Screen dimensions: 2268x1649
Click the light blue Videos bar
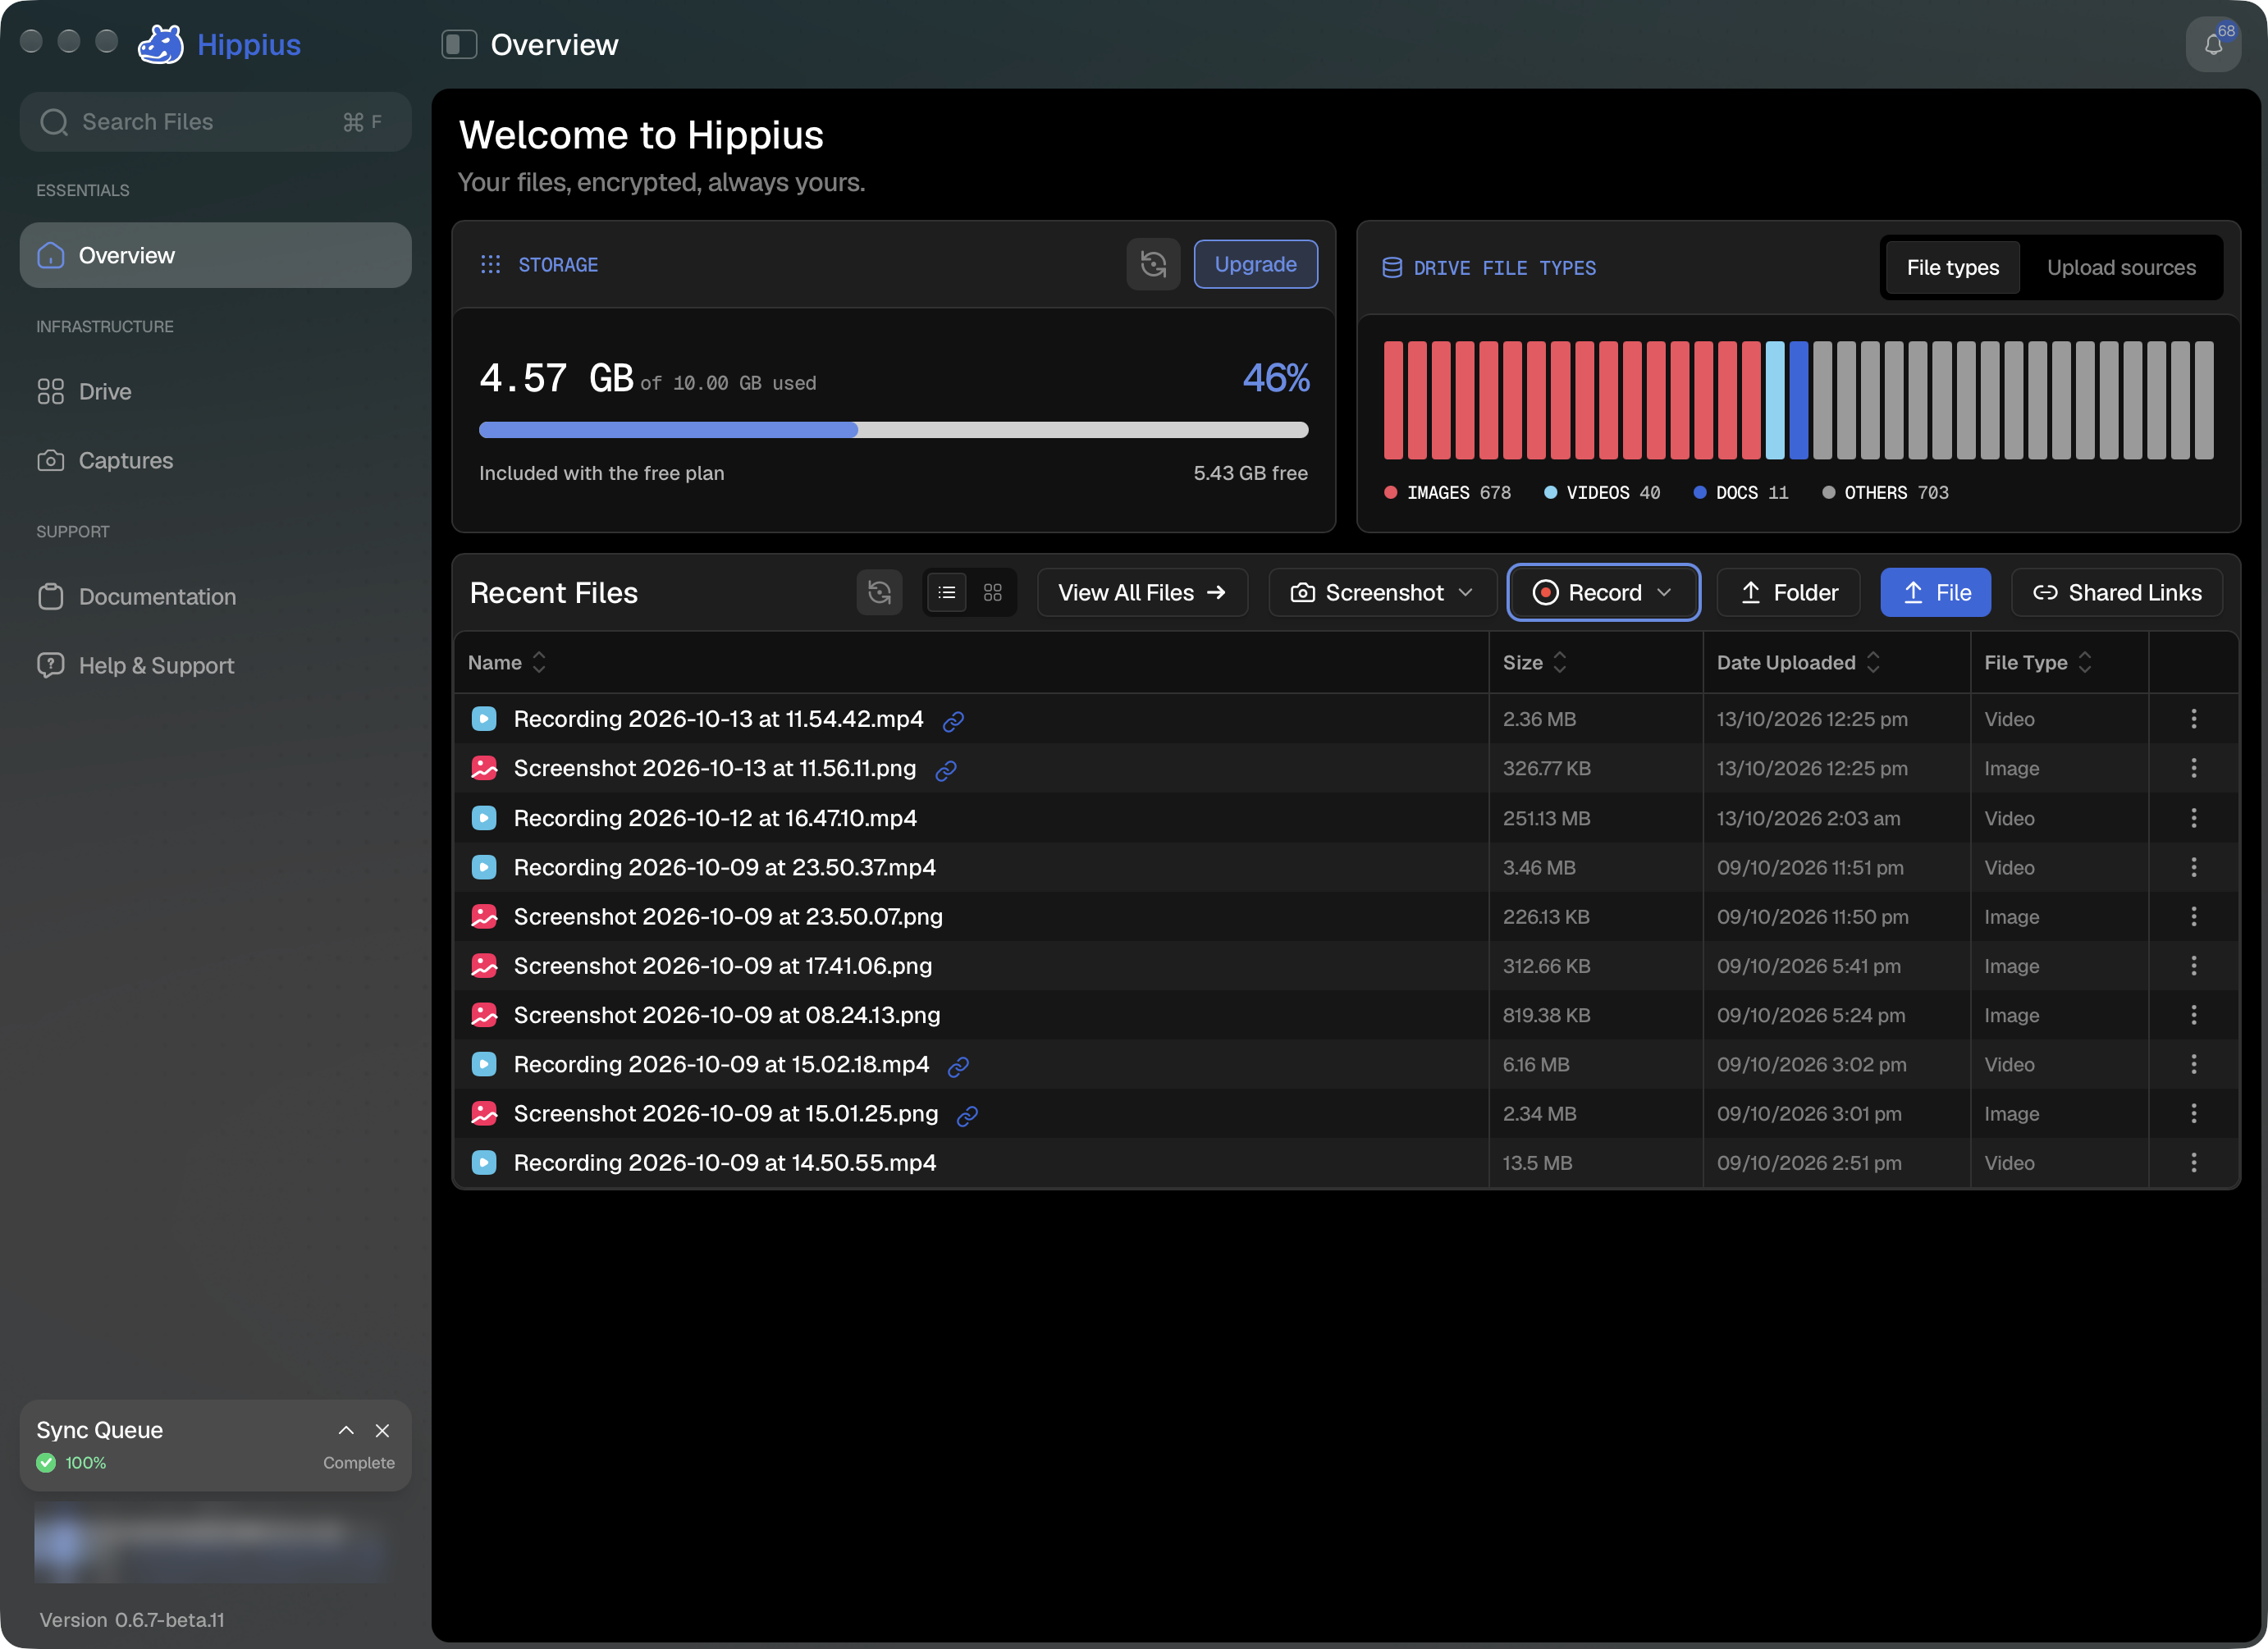pyautogui.click(x=1774, y=400)
